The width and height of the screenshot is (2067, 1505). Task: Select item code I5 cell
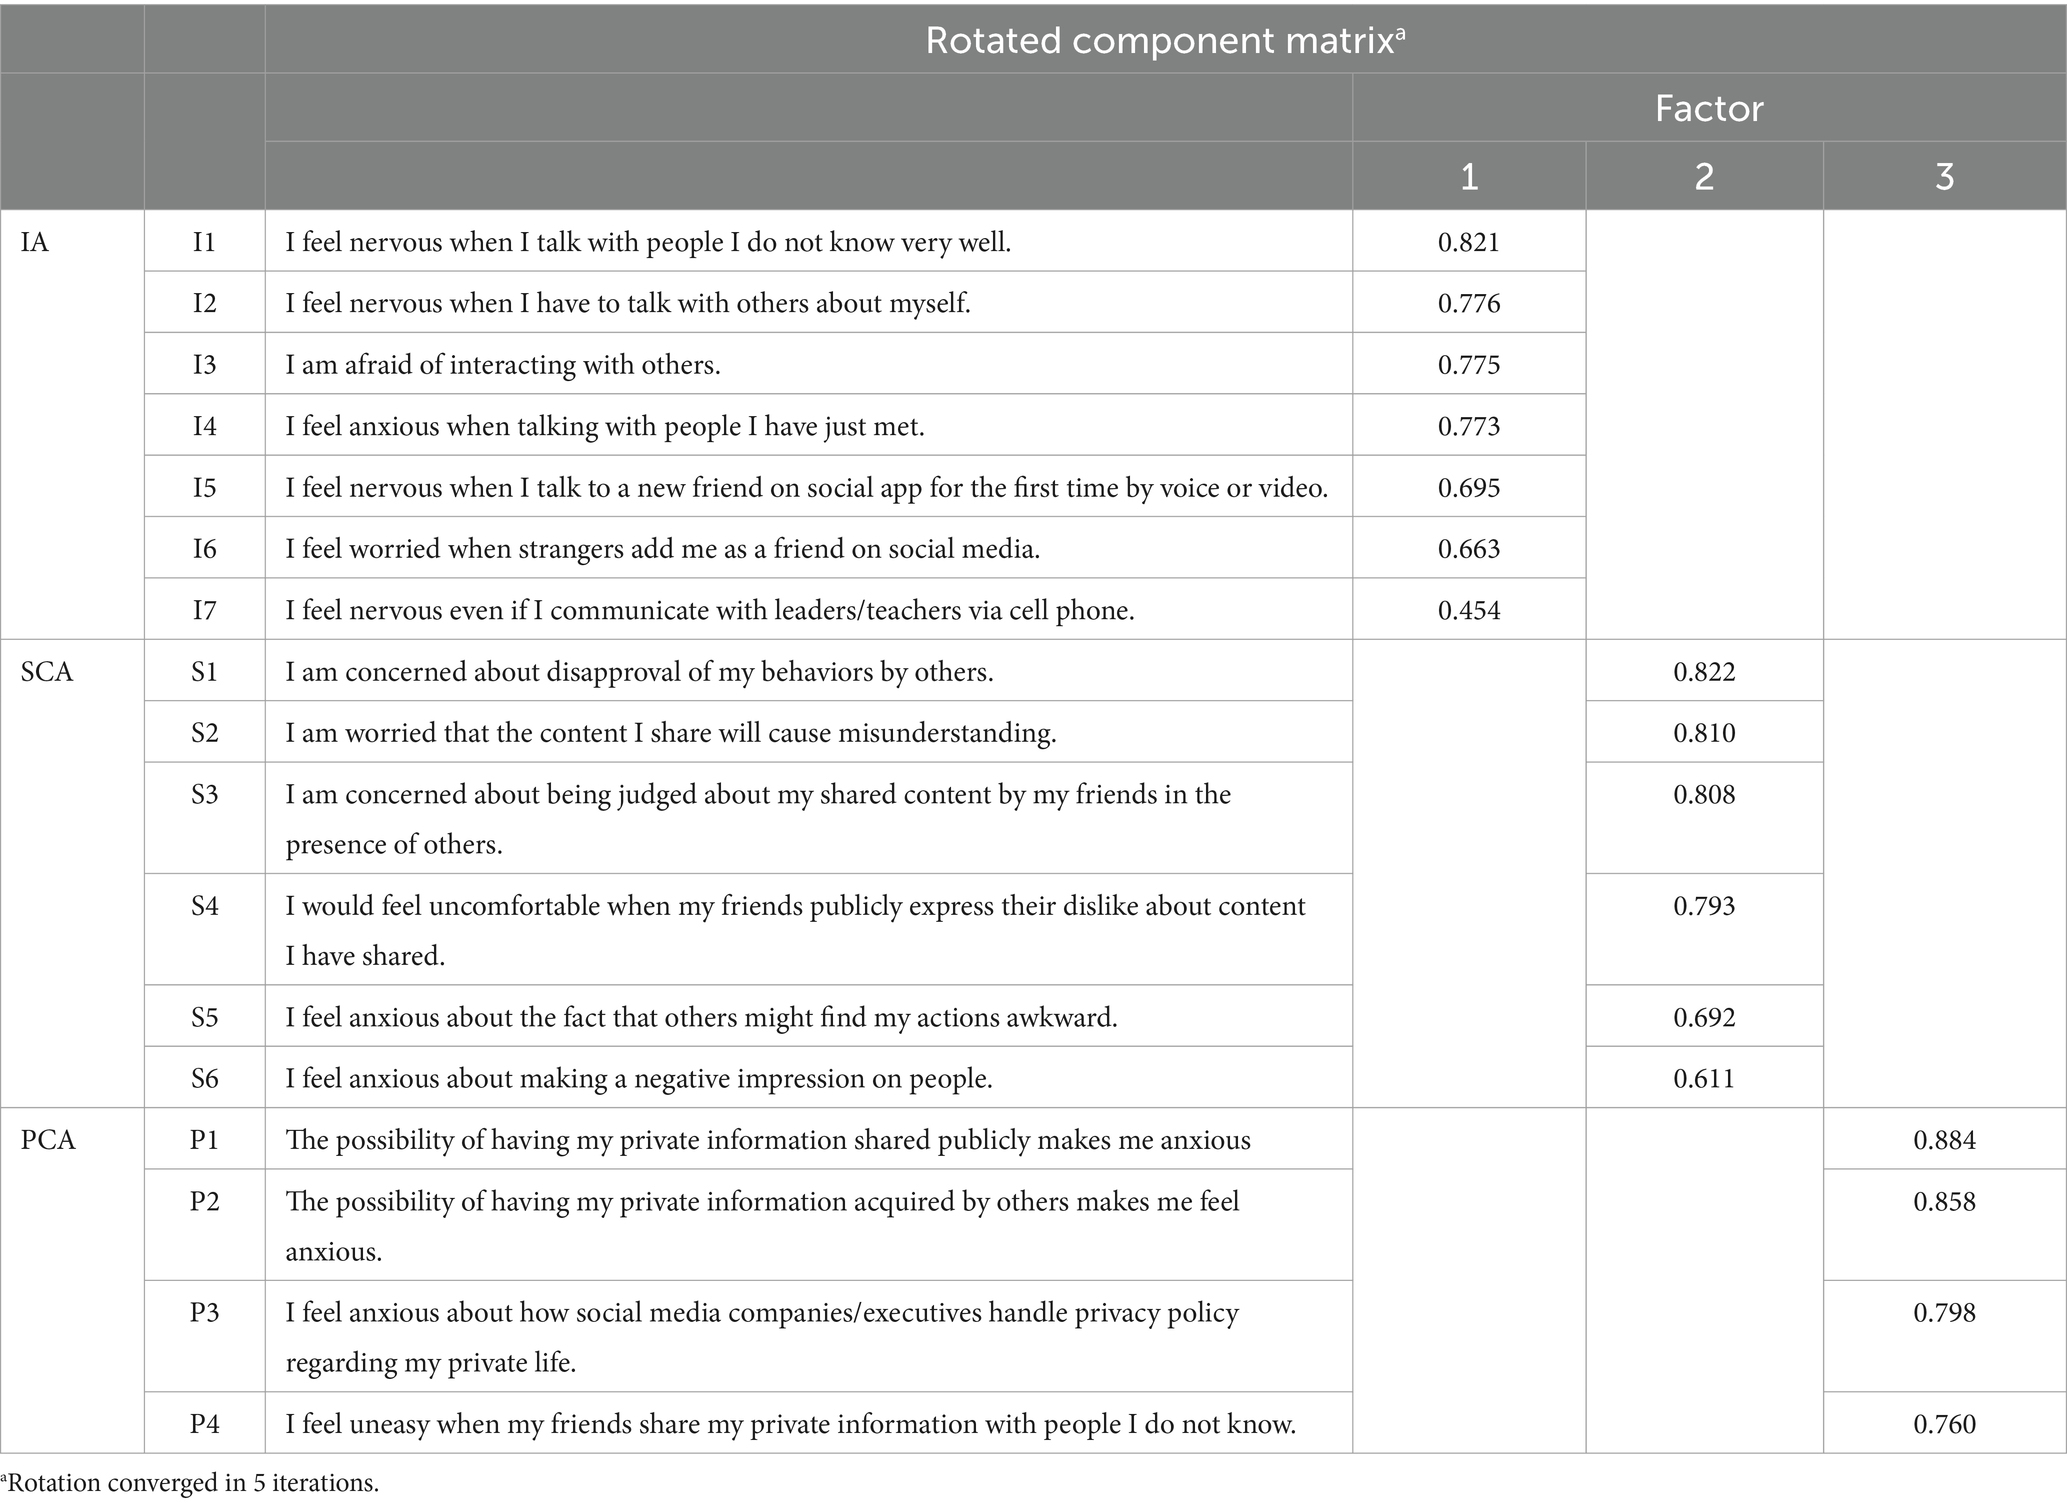[x=204, y=487]
